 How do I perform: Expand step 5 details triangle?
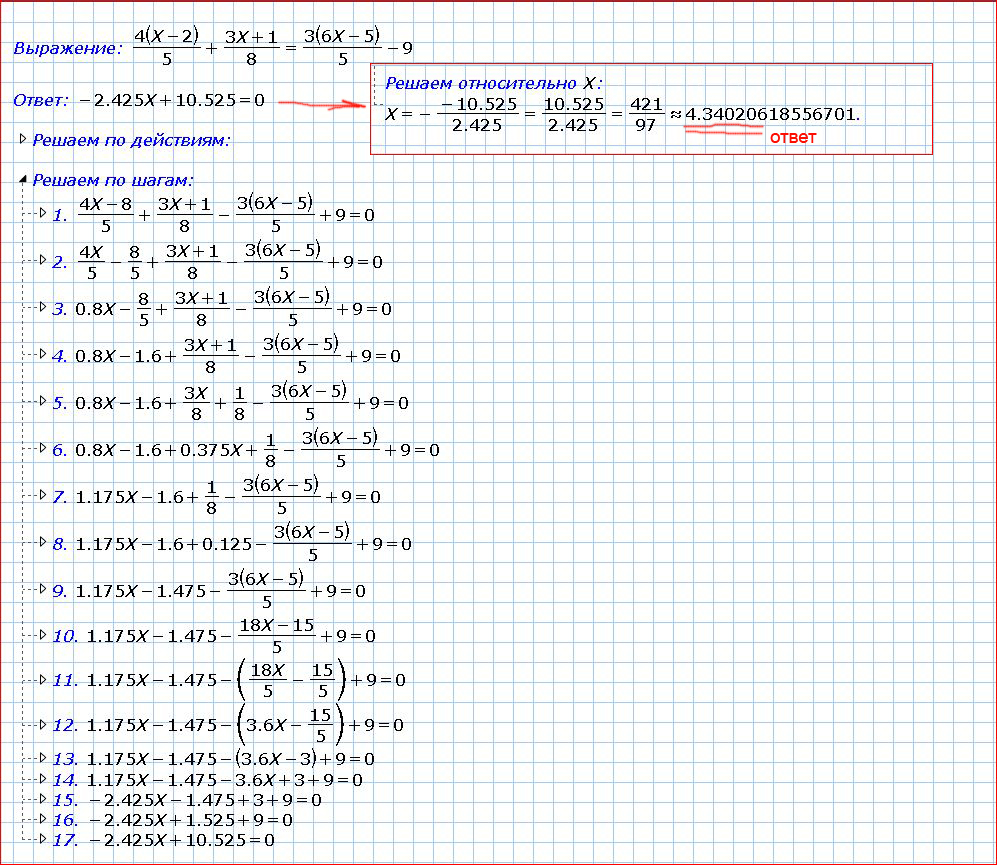pos(43,401)
